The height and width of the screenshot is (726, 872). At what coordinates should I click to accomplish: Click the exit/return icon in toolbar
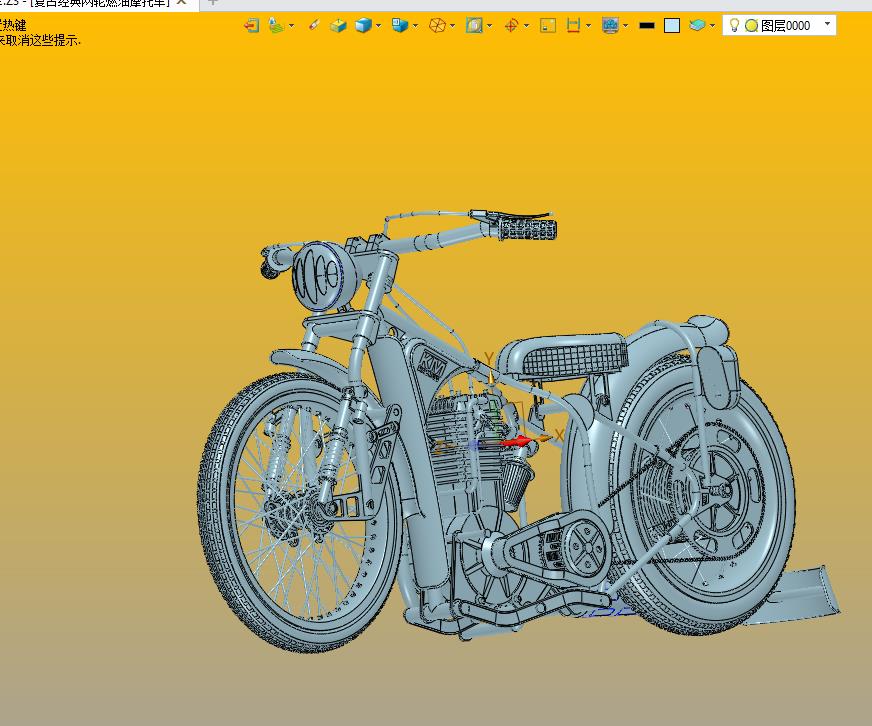click(251, 25)
